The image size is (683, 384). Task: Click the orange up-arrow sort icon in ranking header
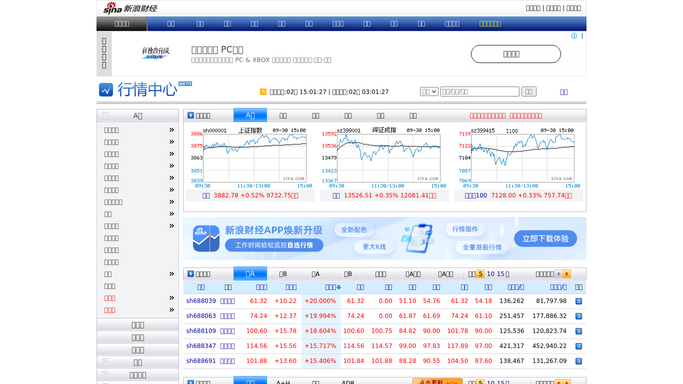point(567,274)
